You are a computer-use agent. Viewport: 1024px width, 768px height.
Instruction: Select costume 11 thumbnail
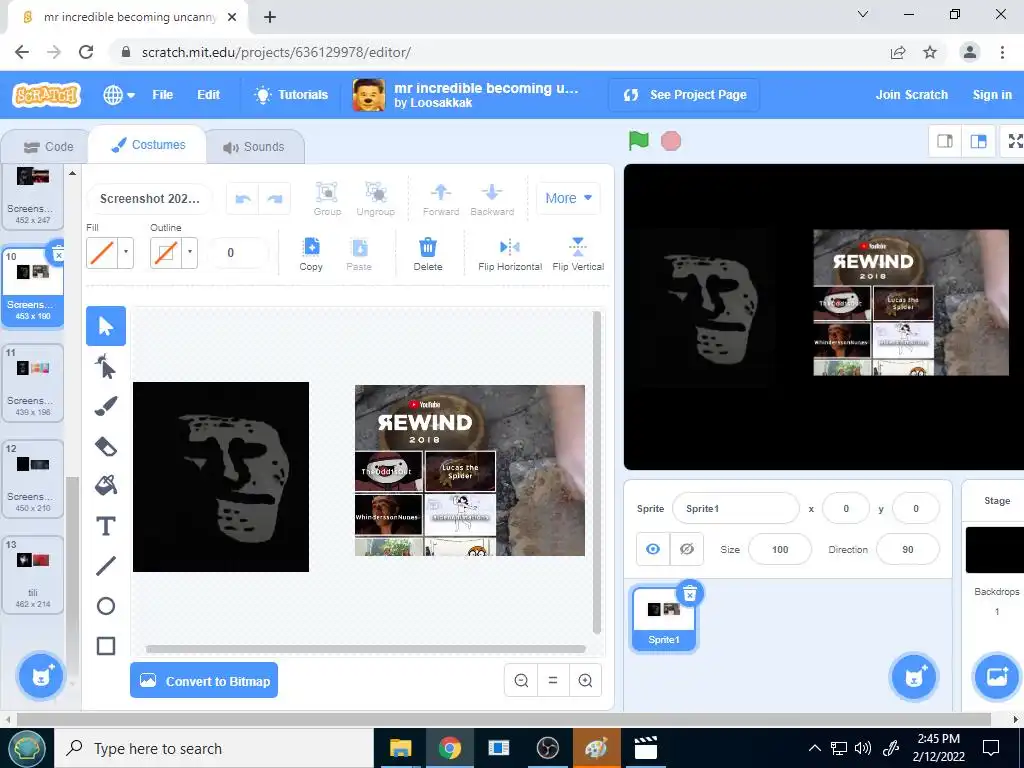[33, 383]
